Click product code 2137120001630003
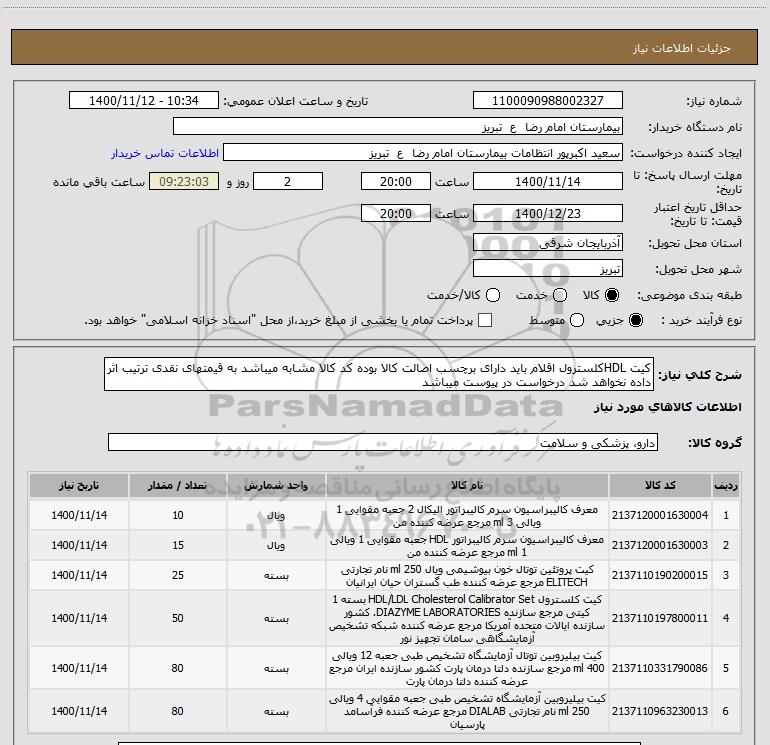The image size is (770, 745). point(660,545)
